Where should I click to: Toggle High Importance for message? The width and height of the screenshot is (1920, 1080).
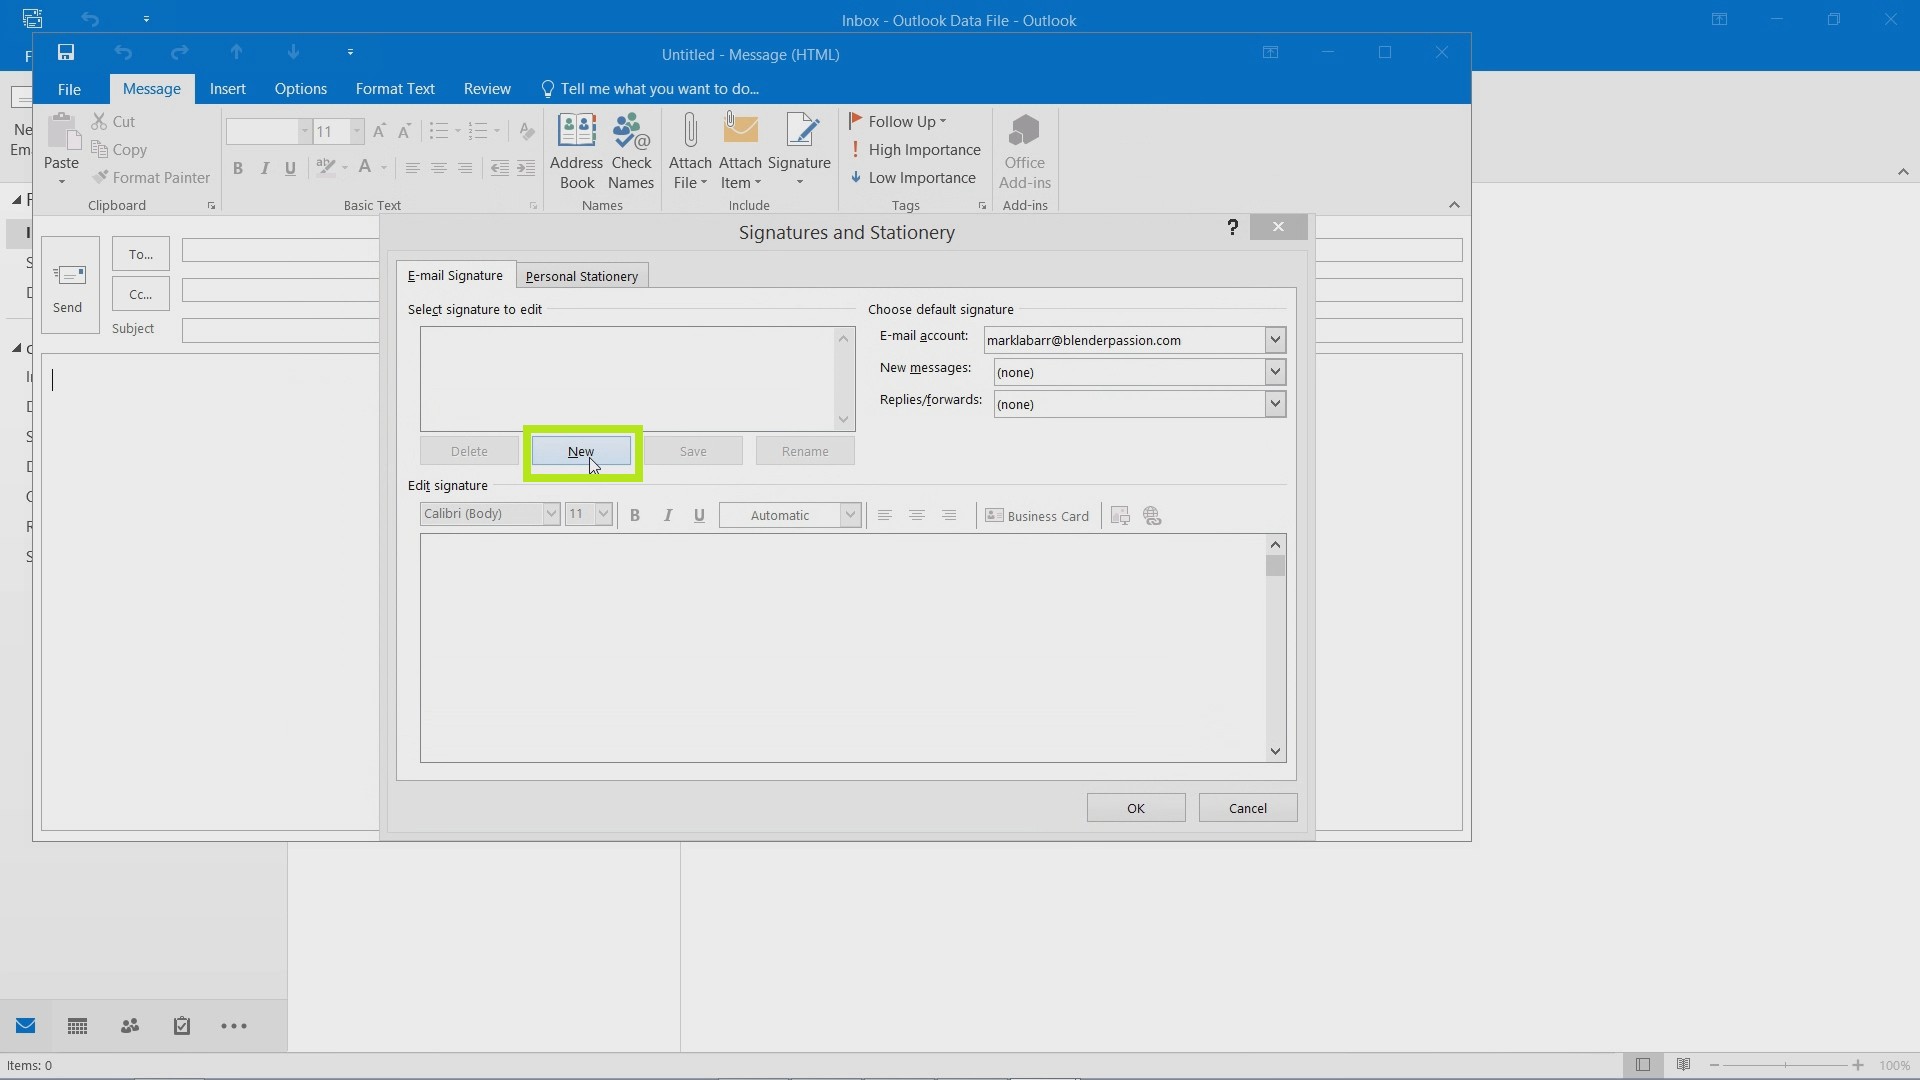(x=916, y=149)
